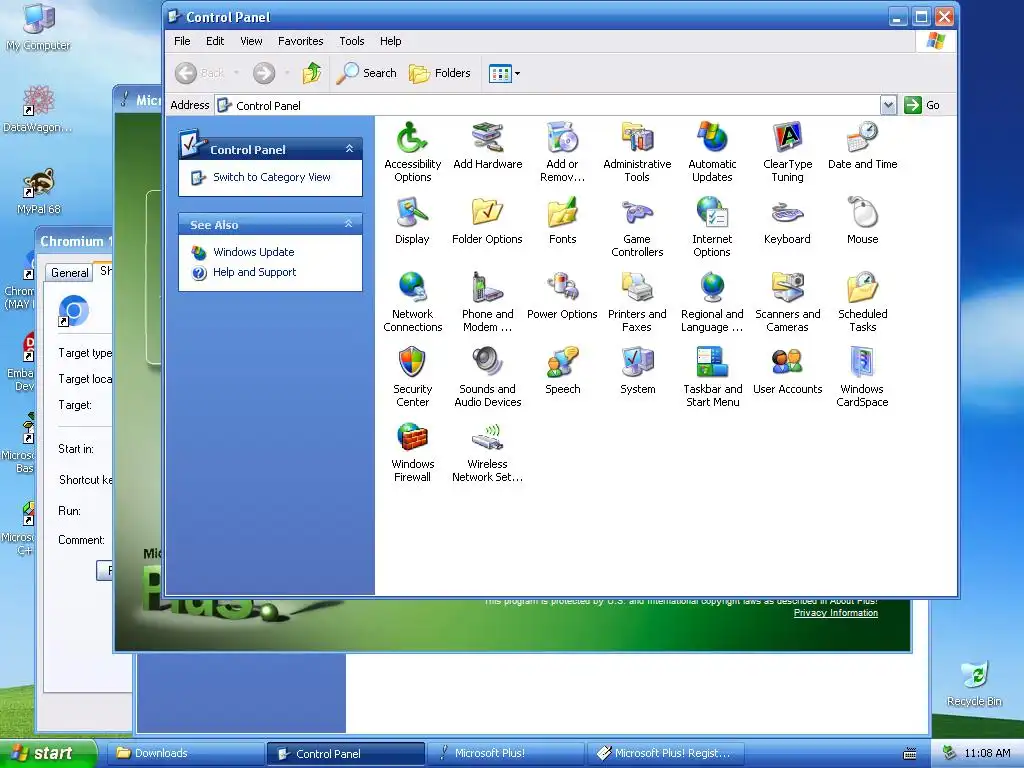Click the taskbar clock showing 11:08 AM
Image resolution: width=1024 pixels, height=768 pixels.
[x=987, y=754]
